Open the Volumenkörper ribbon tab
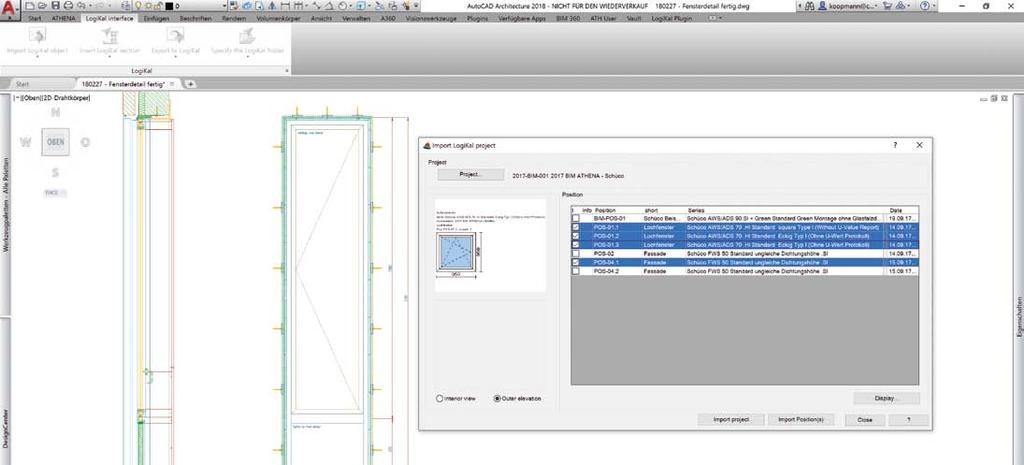 [x=279, y=18]
